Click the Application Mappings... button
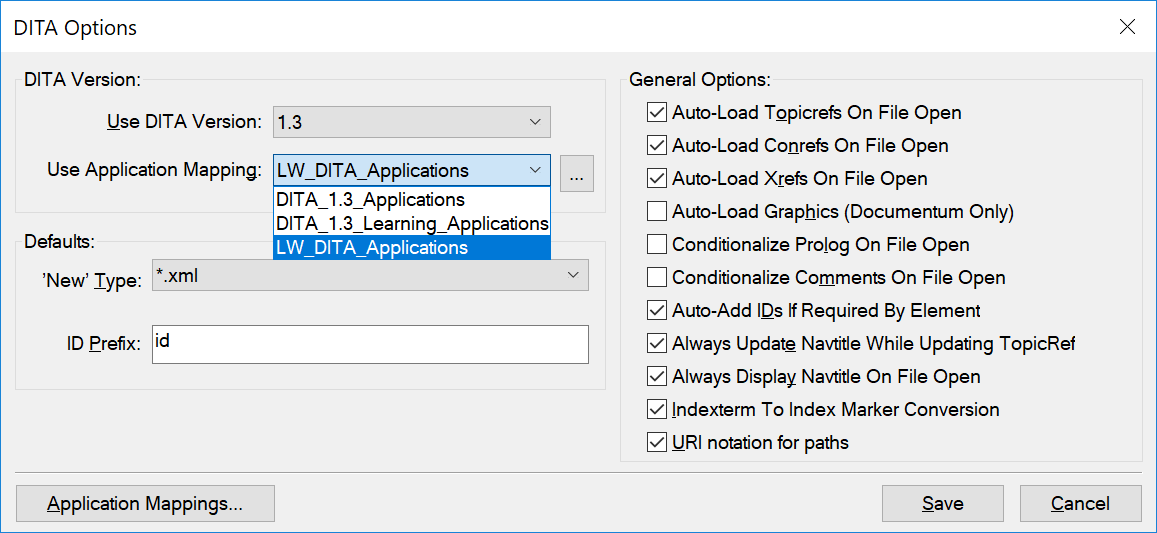The image size is (1157, 533). click(145, 503)
